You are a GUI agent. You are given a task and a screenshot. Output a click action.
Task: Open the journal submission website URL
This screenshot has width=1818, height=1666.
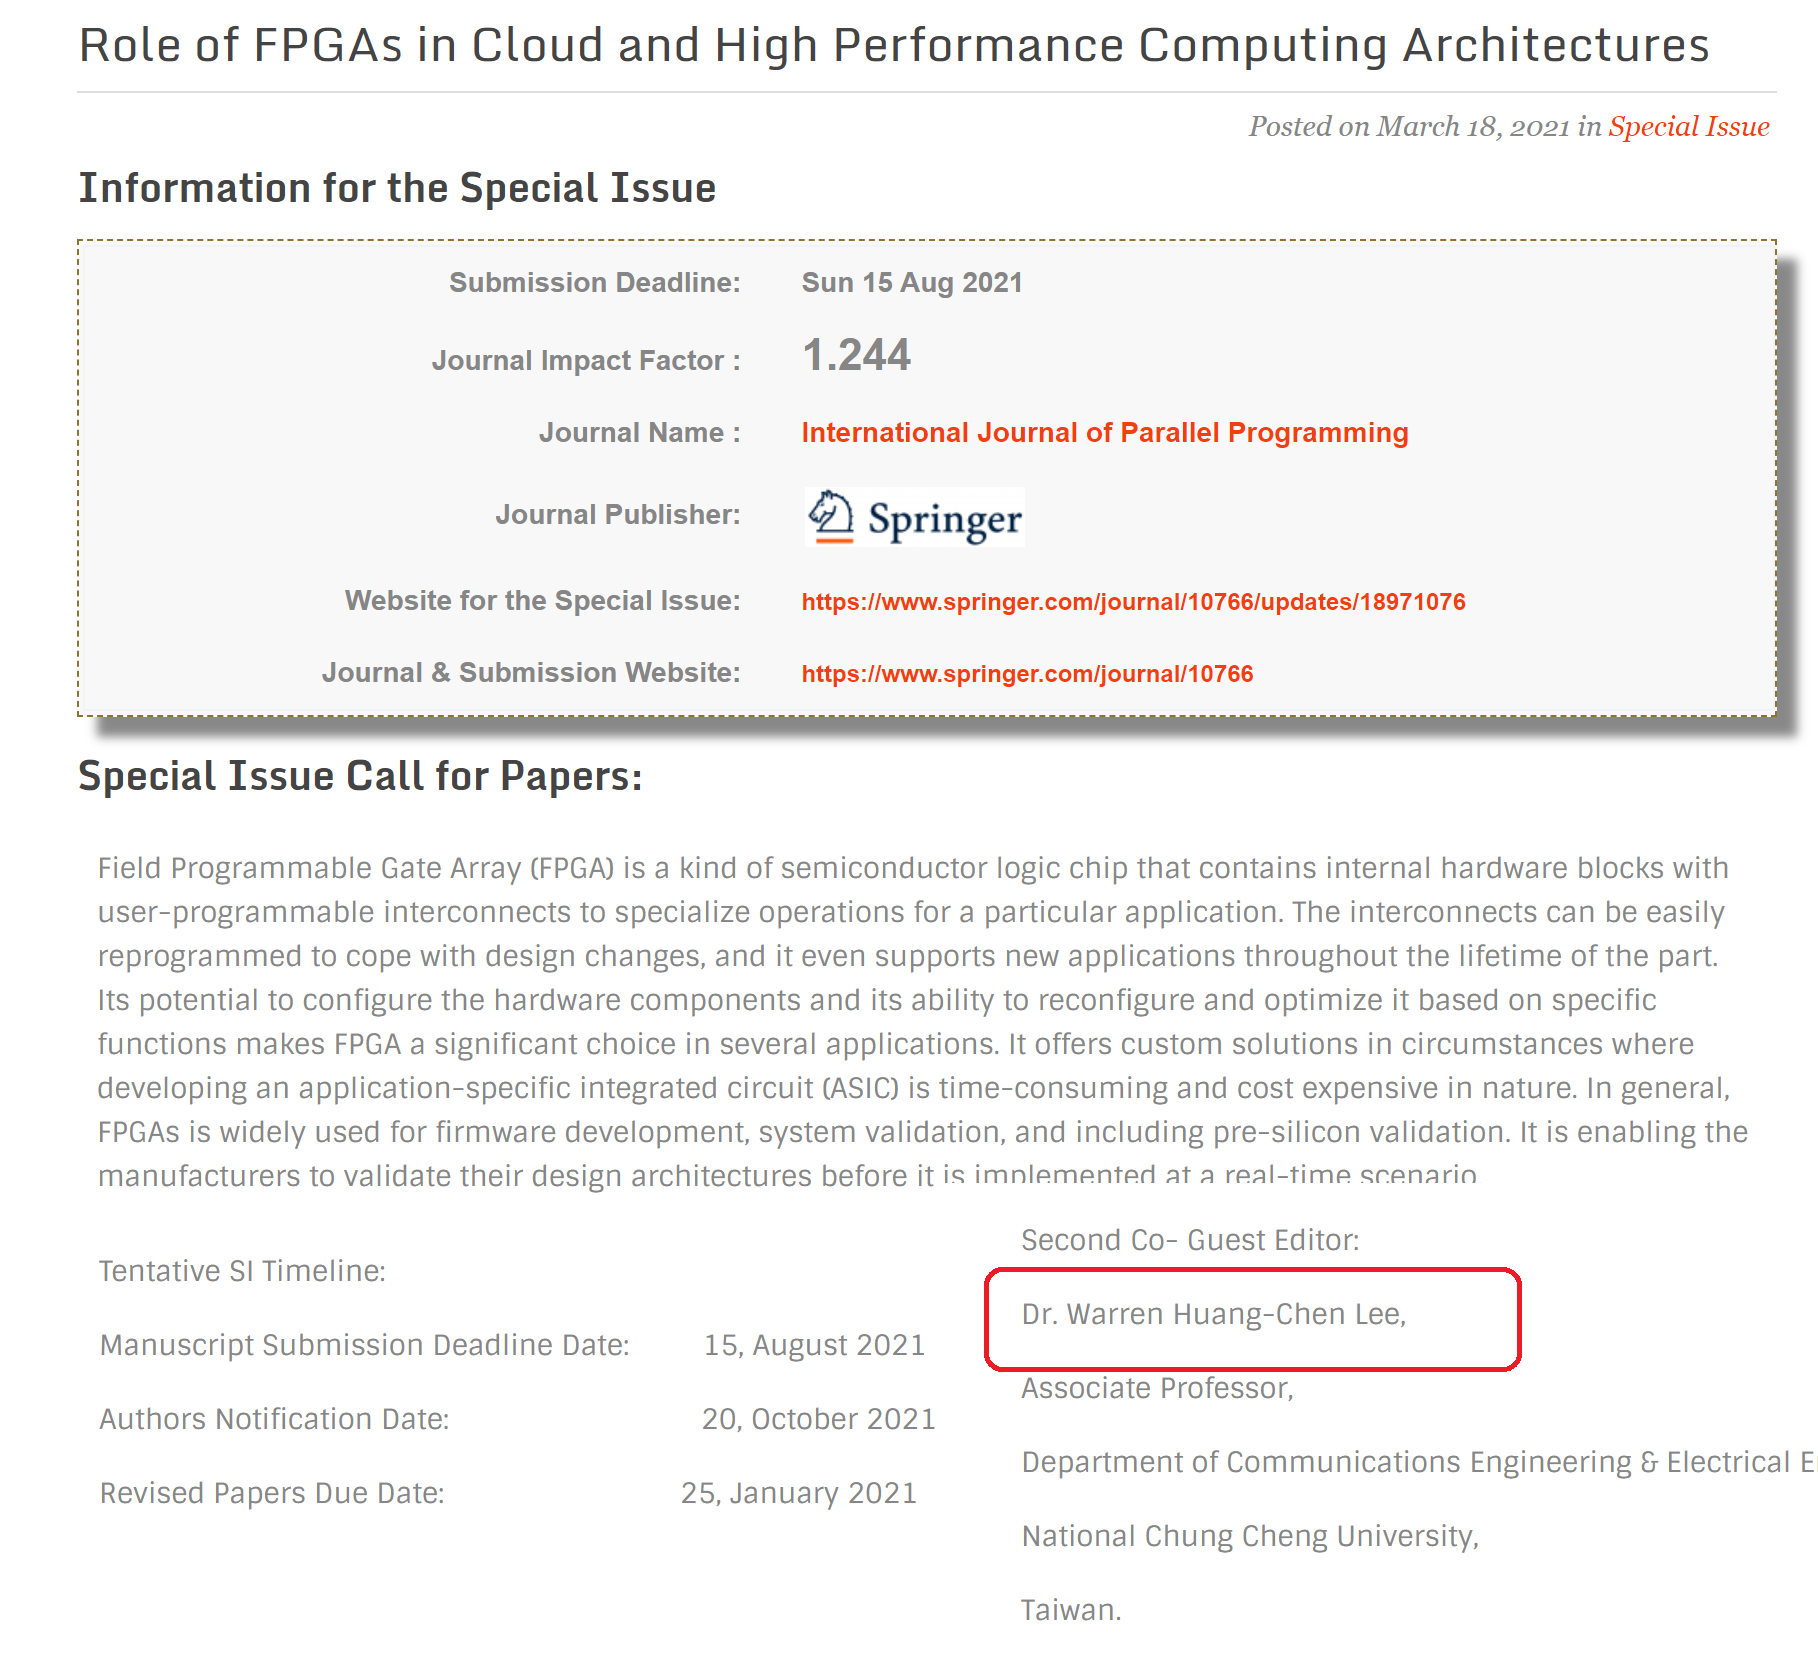pyautogui.click(x=1027, y=674)
